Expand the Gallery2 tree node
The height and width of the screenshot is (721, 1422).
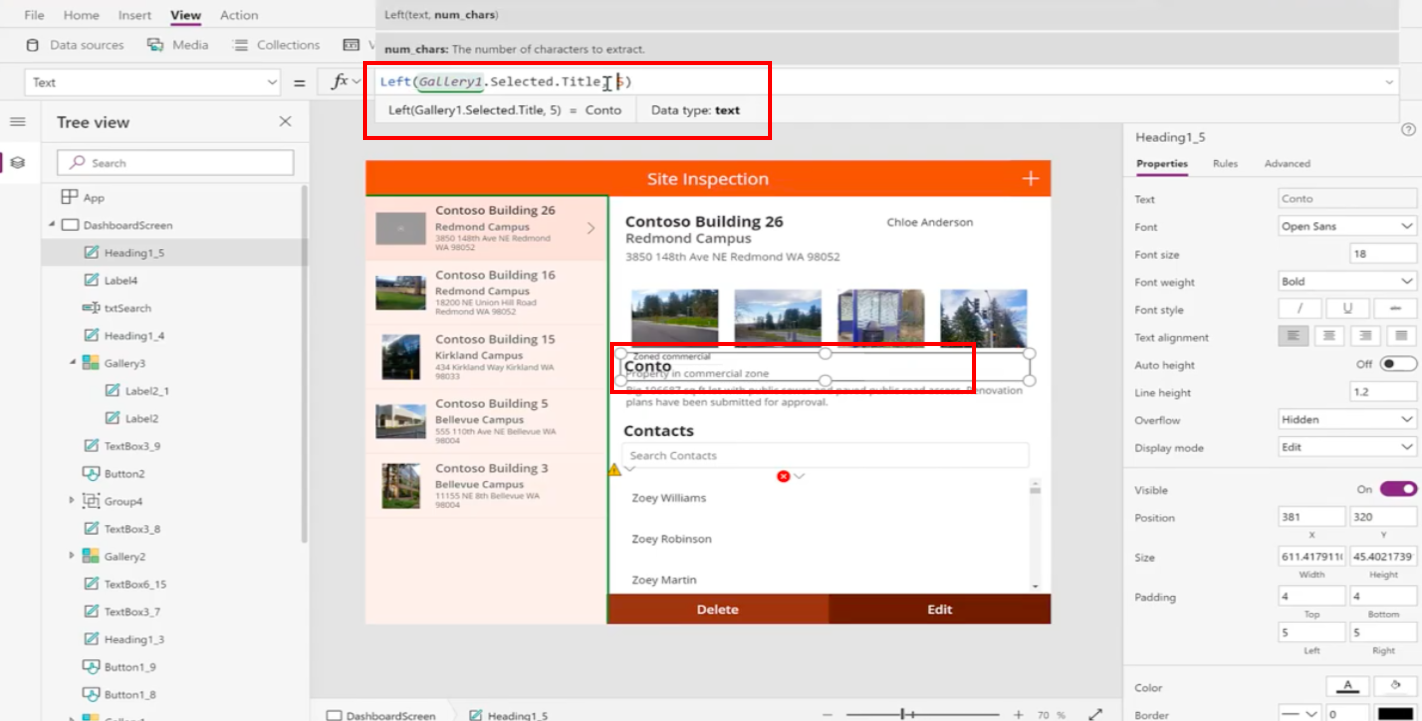pos(71,555)
